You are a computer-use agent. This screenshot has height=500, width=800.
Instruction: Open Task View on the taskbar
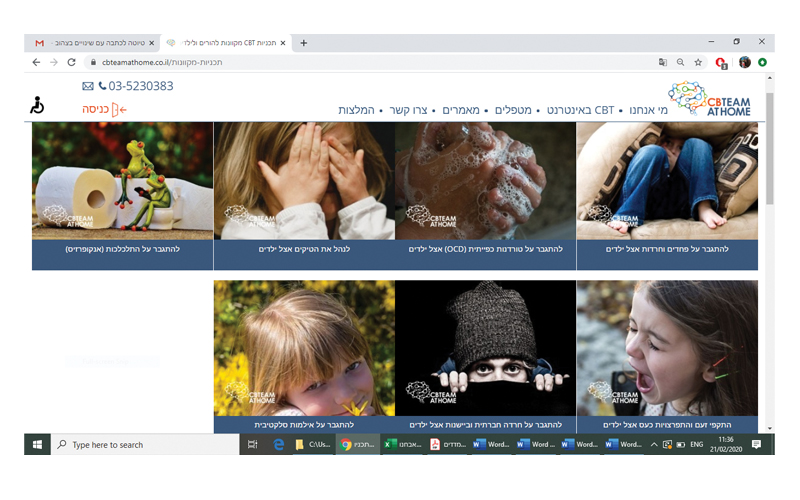point(252,444)
